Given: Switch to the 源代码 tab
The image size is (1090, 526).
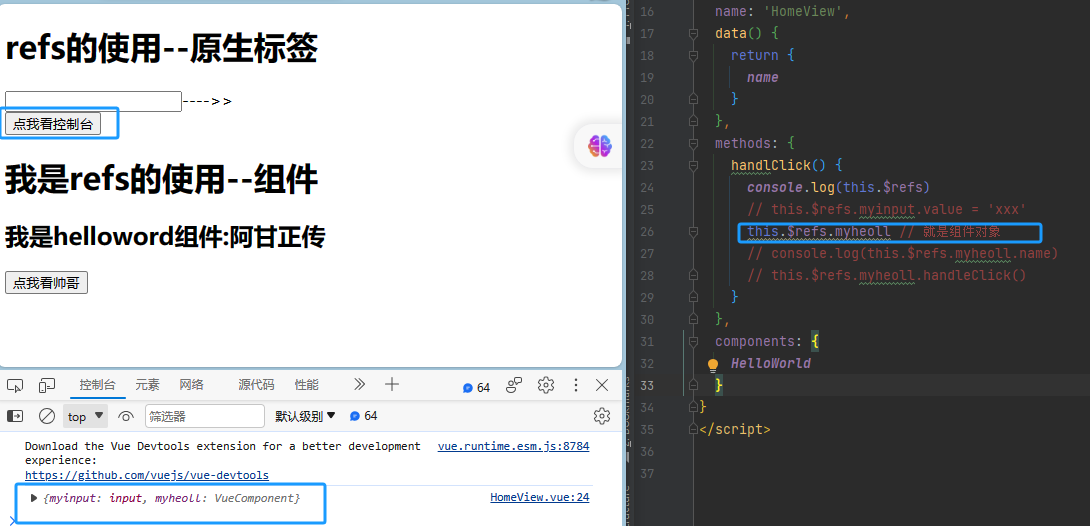Looking at the screenshot, I should (256, 384).
